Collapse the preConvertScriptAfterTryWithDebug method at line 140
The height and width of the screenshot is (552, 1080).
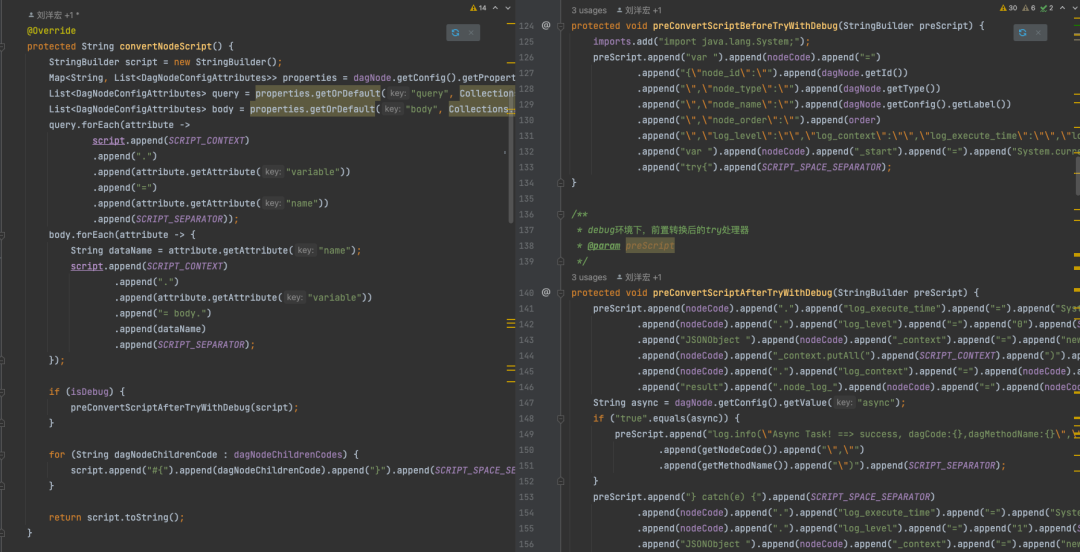[561, 293]
